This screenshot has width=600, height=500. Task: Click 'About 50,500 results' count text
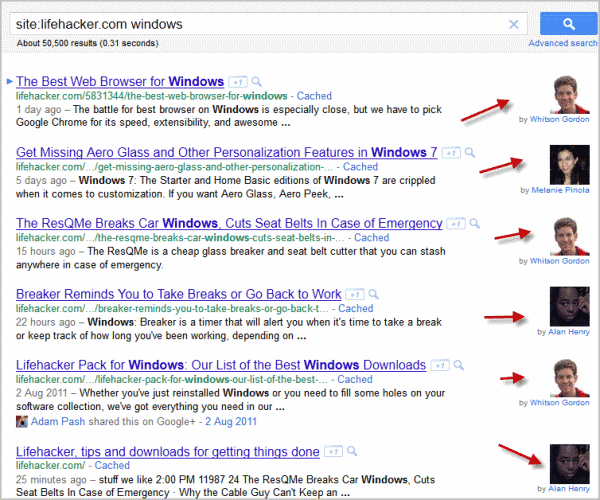point(87,43)
